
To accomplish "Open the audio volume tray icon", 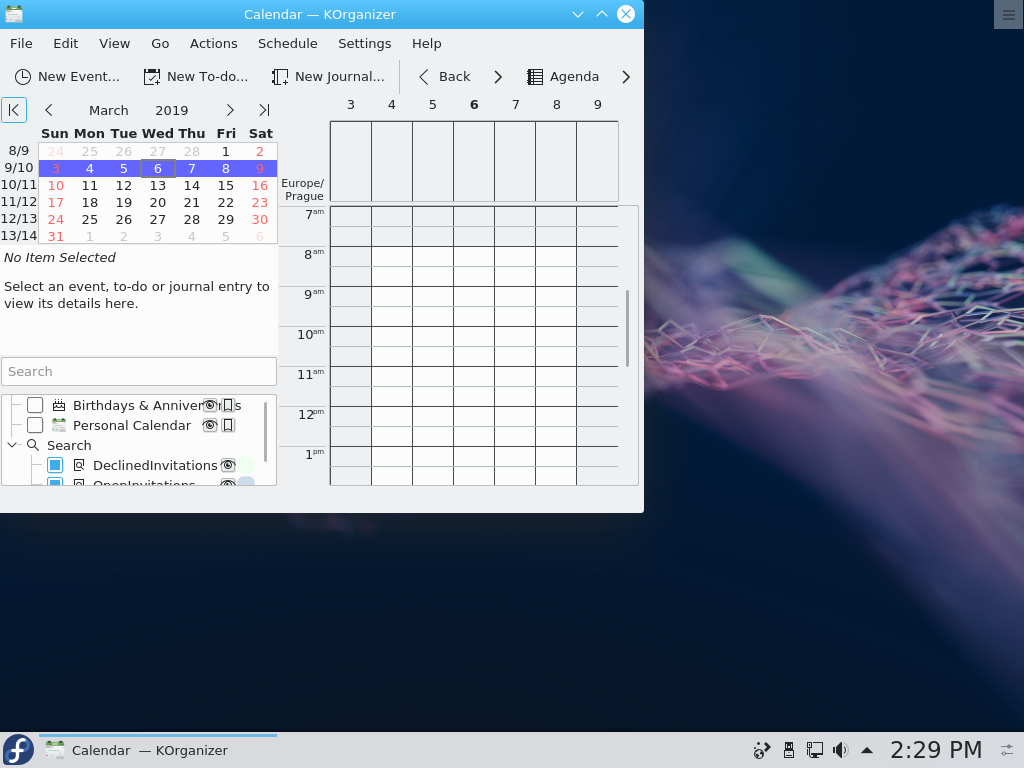I will (840, 750).
